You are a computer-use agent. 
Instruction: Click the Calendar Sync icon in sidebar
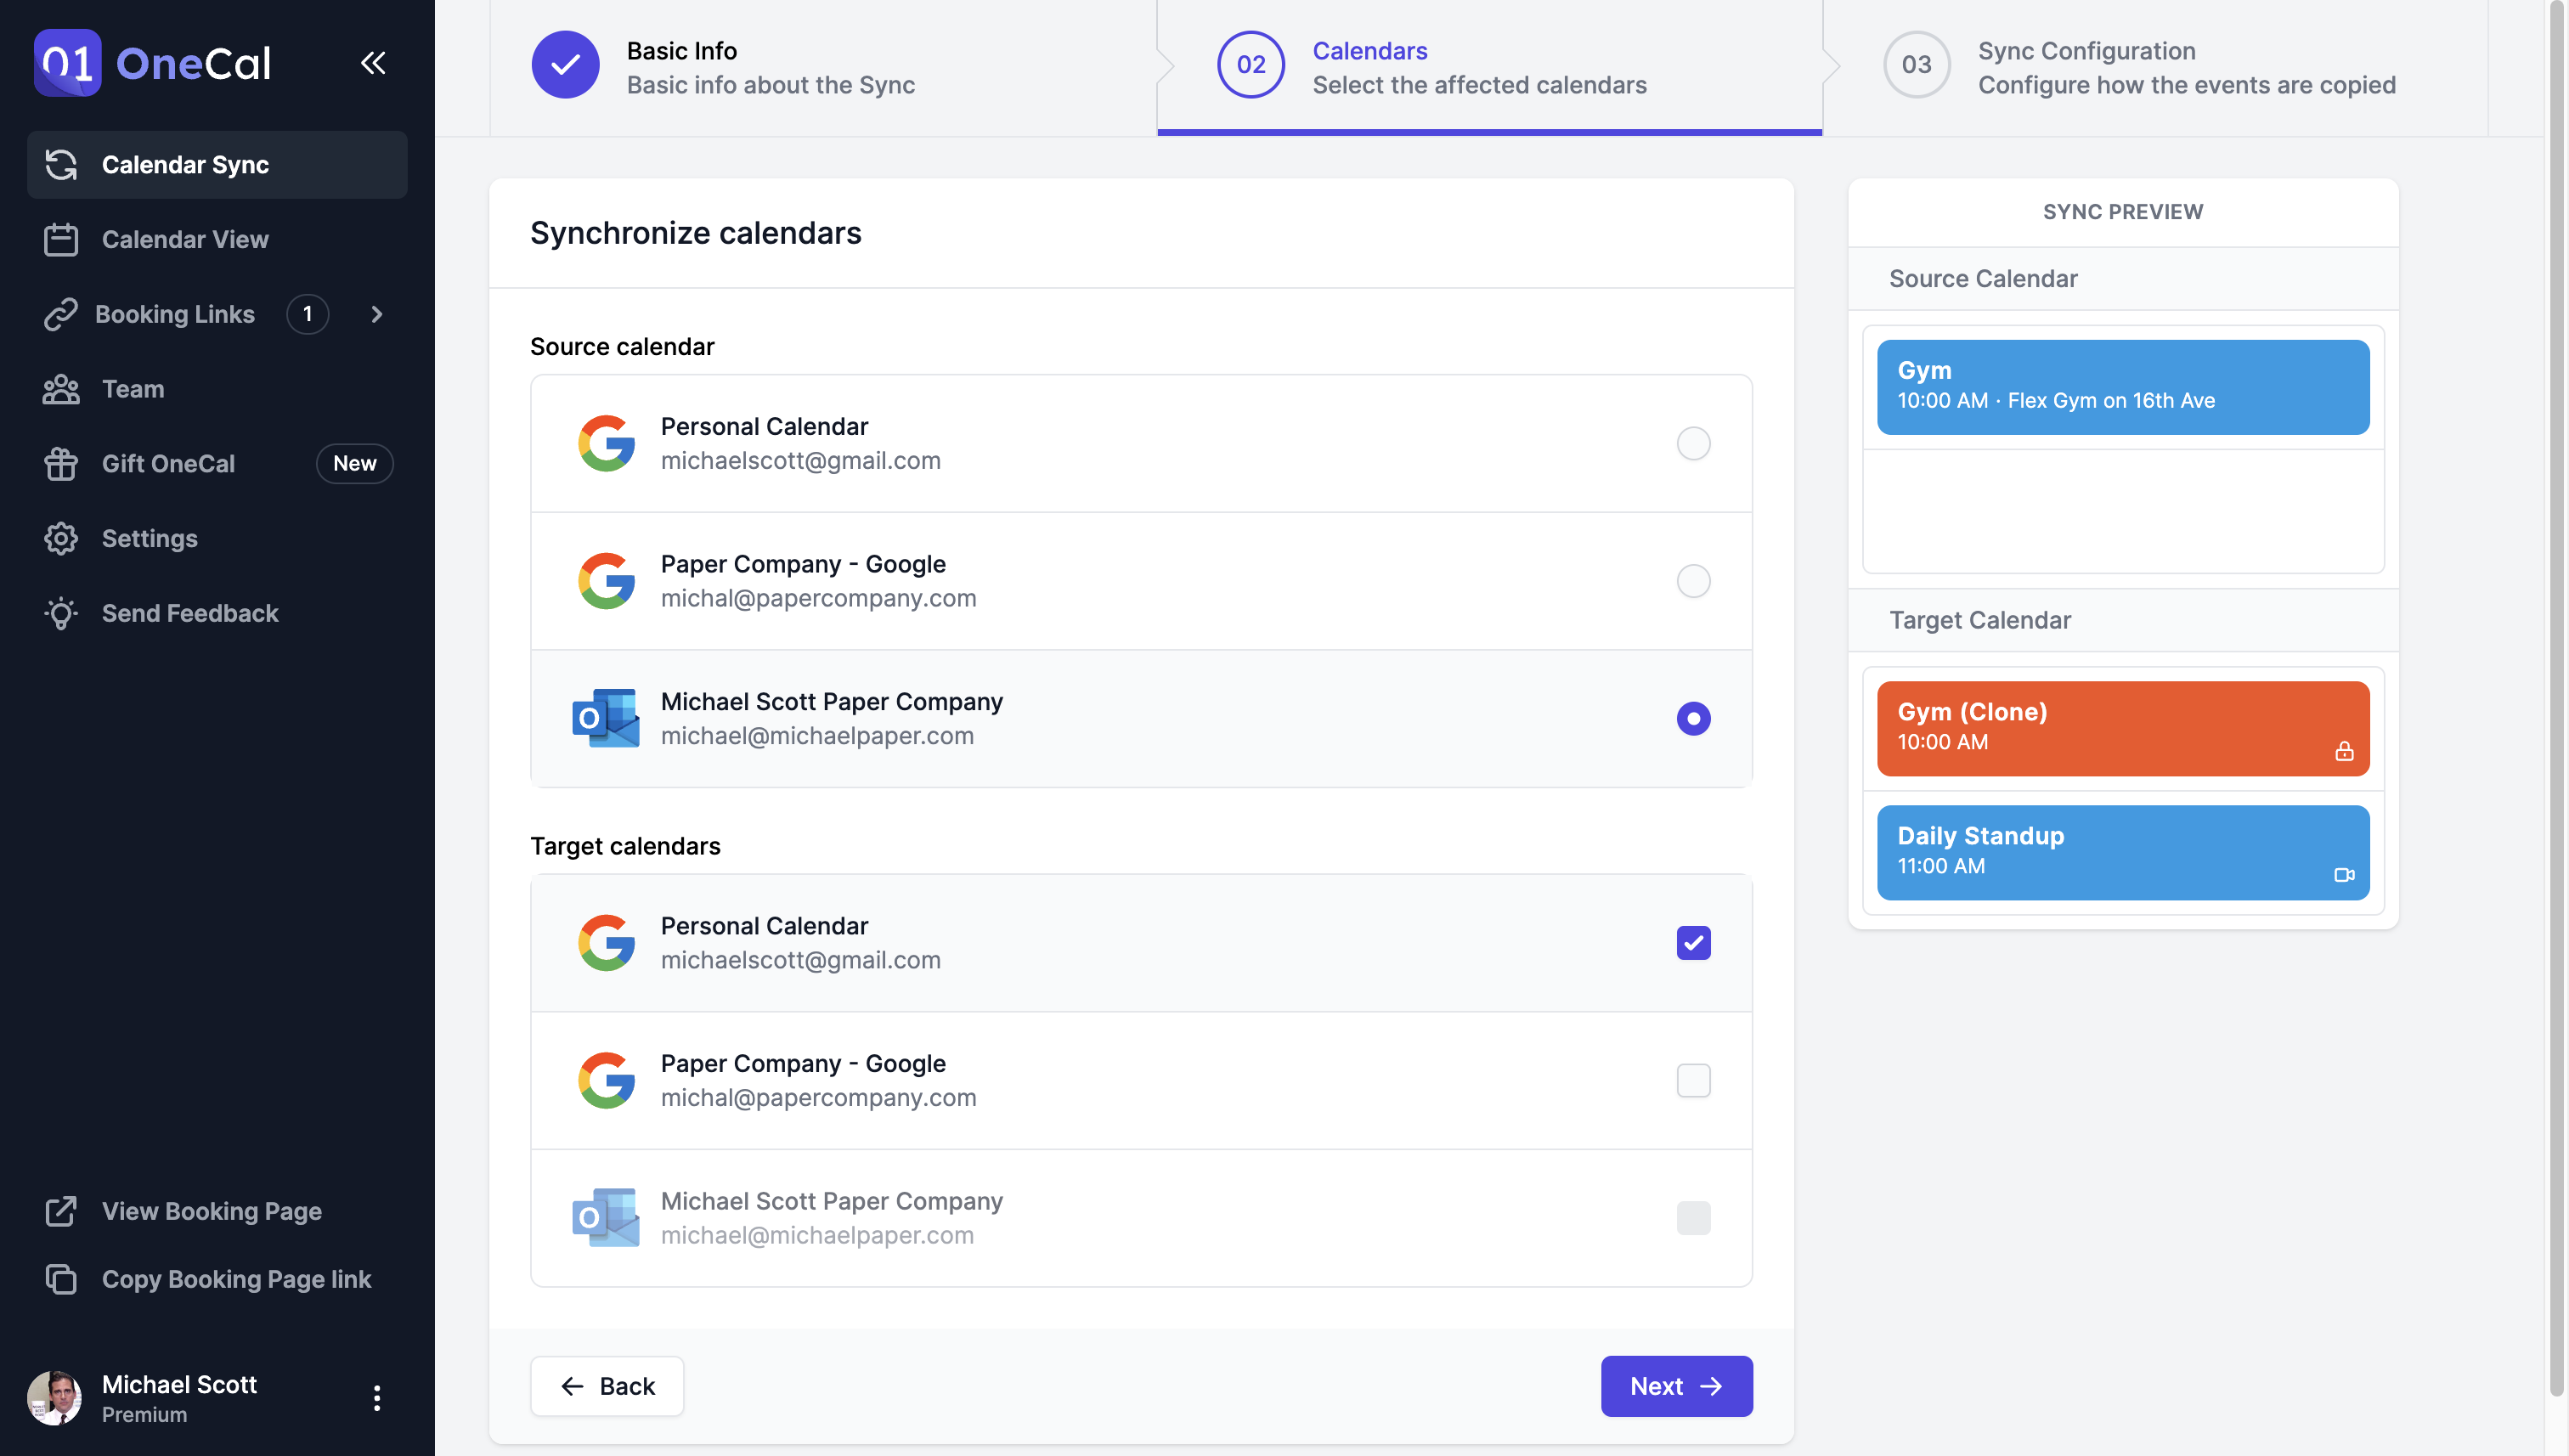[62, 165]
